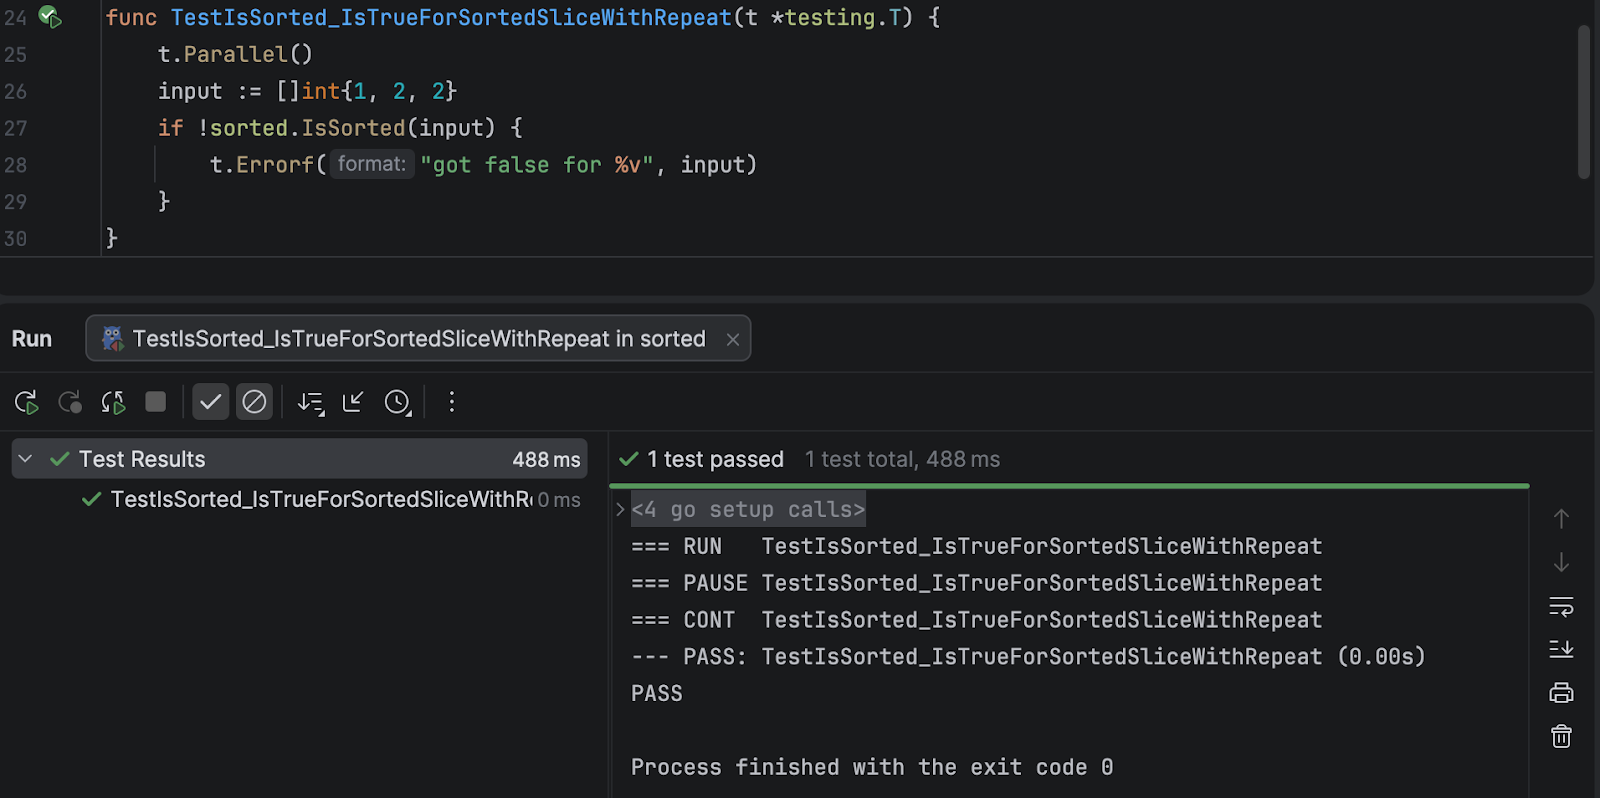The height and width of the screenshot is (798, 1600).
Task: Stop the running test process
Action: coord(155,402)
